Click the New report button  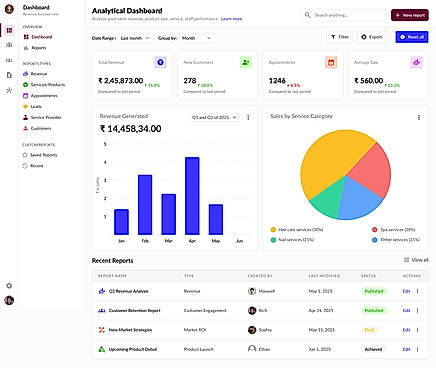point(410,15)
